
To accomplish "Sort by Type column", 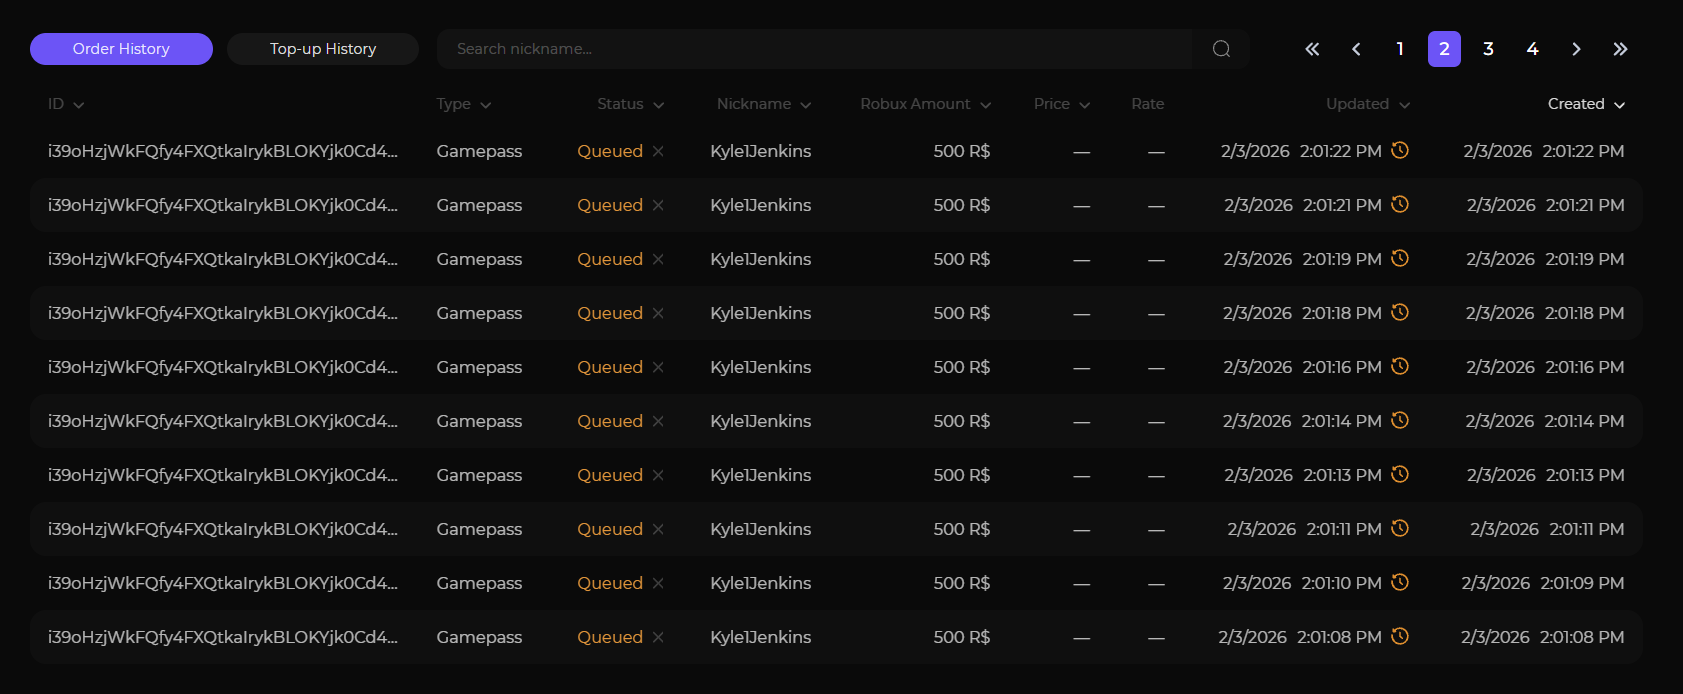I will [464, 104].
